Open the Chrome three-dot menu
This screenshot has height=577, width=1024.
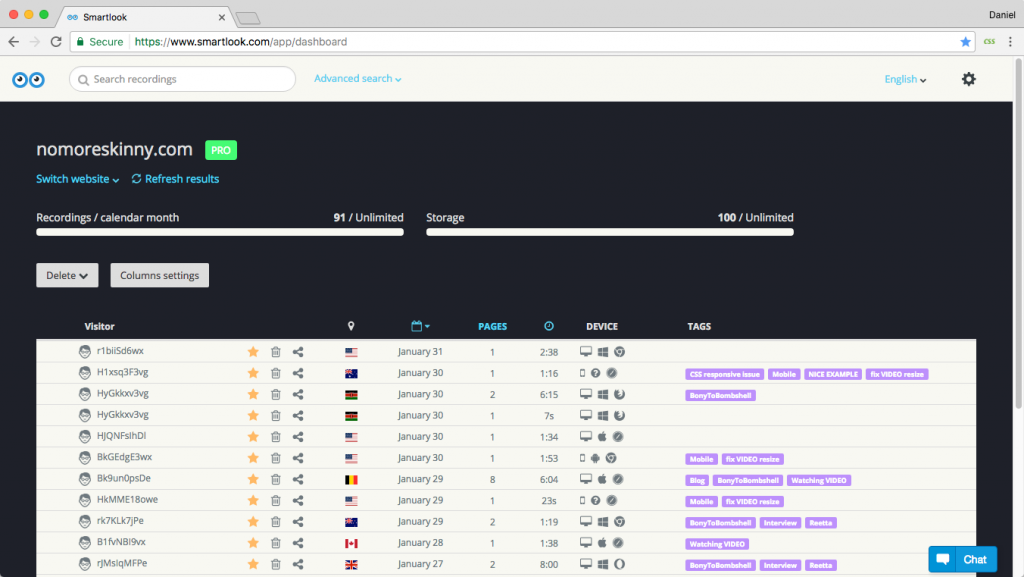click(x=1010, y=42)
